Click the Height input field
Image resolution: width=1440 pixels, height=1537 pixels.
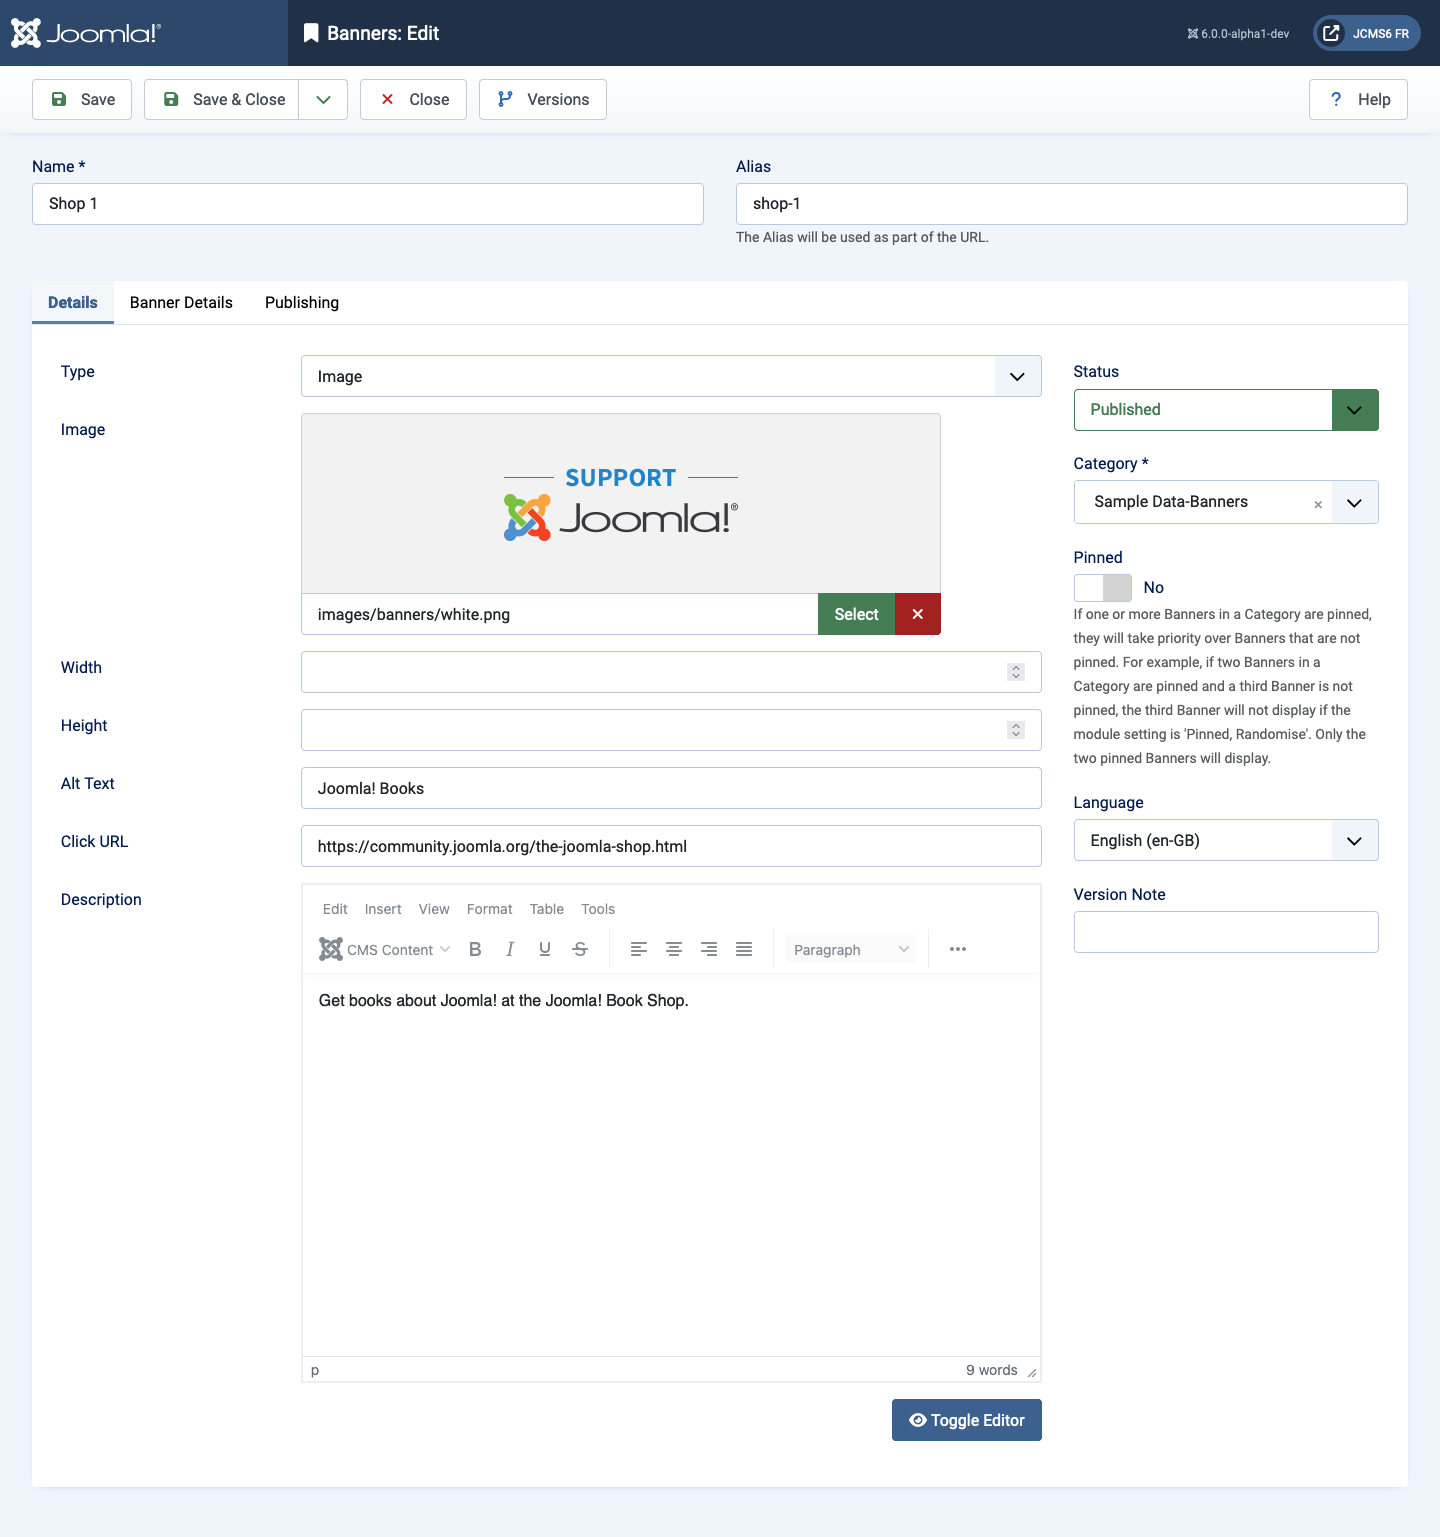point(671,730)
